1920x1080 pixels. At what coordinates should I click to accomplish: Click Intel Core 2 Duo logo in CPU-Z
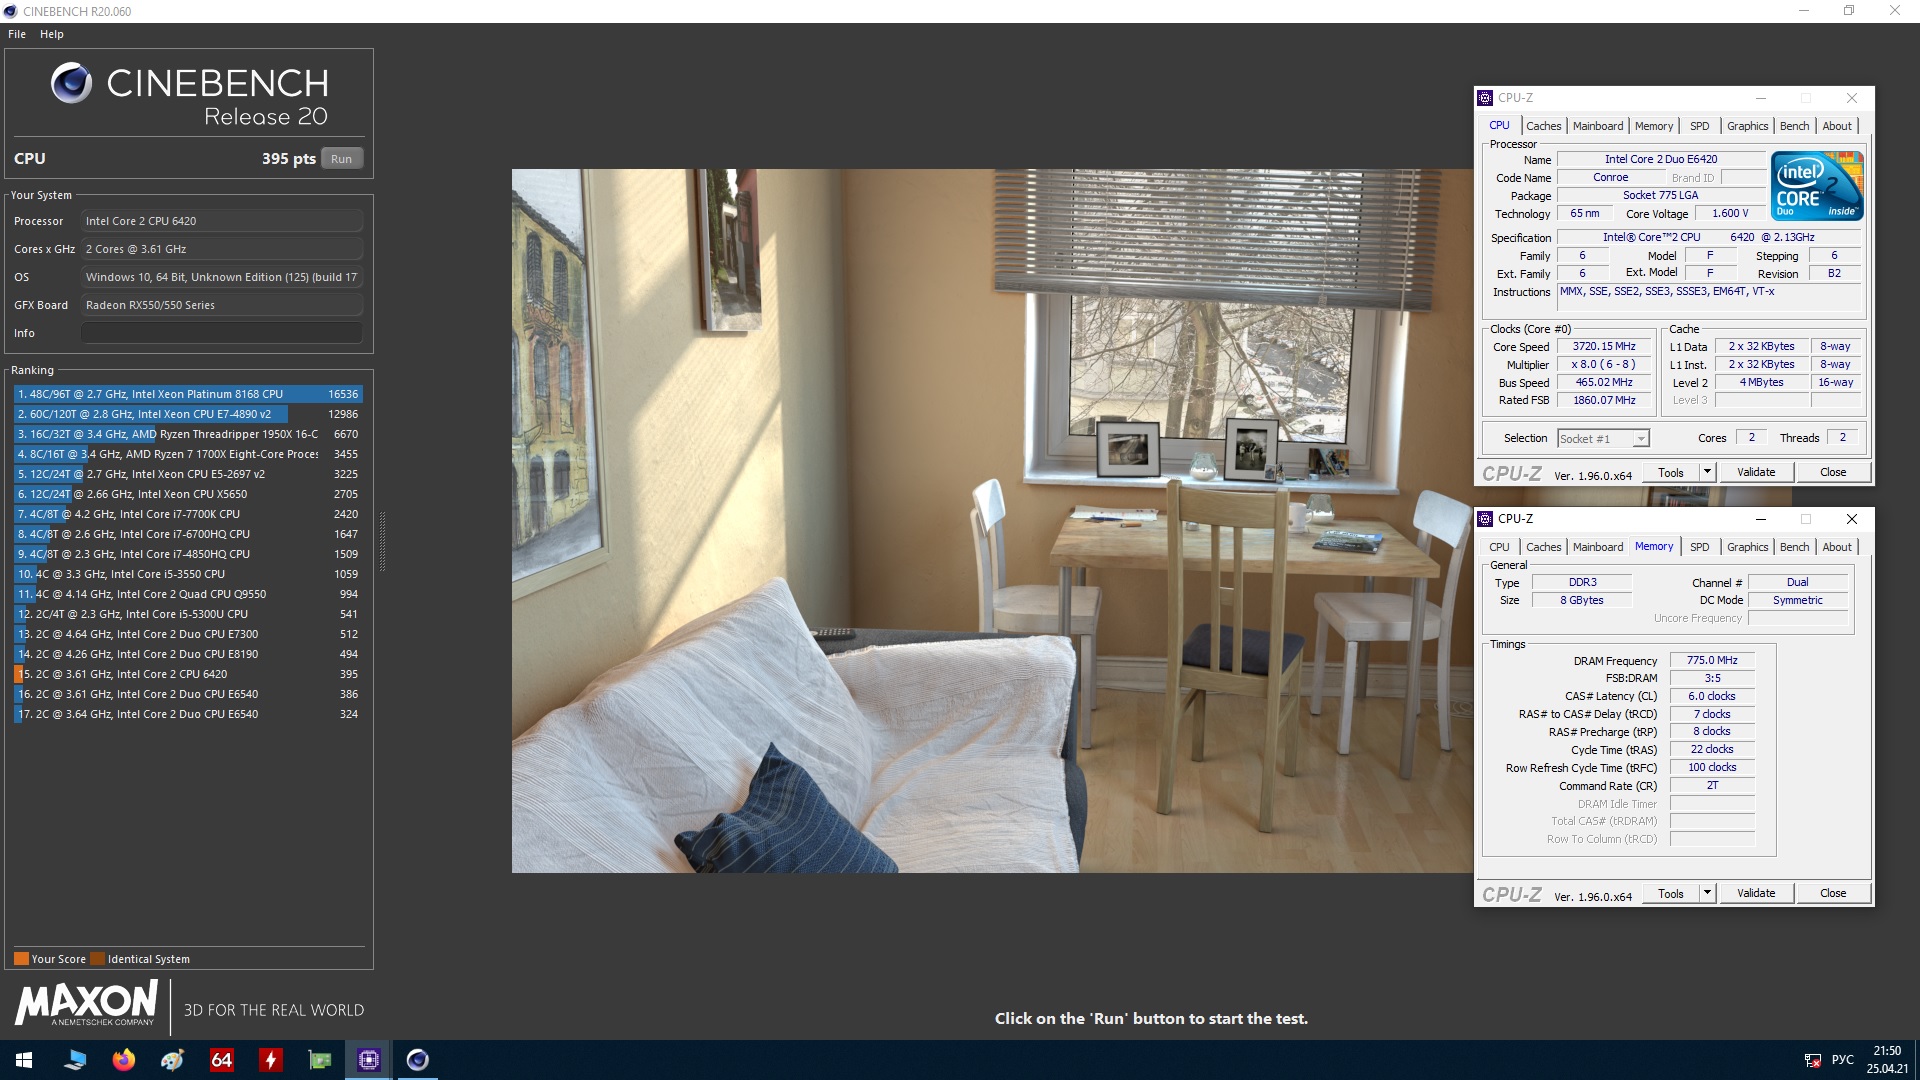1817,186
